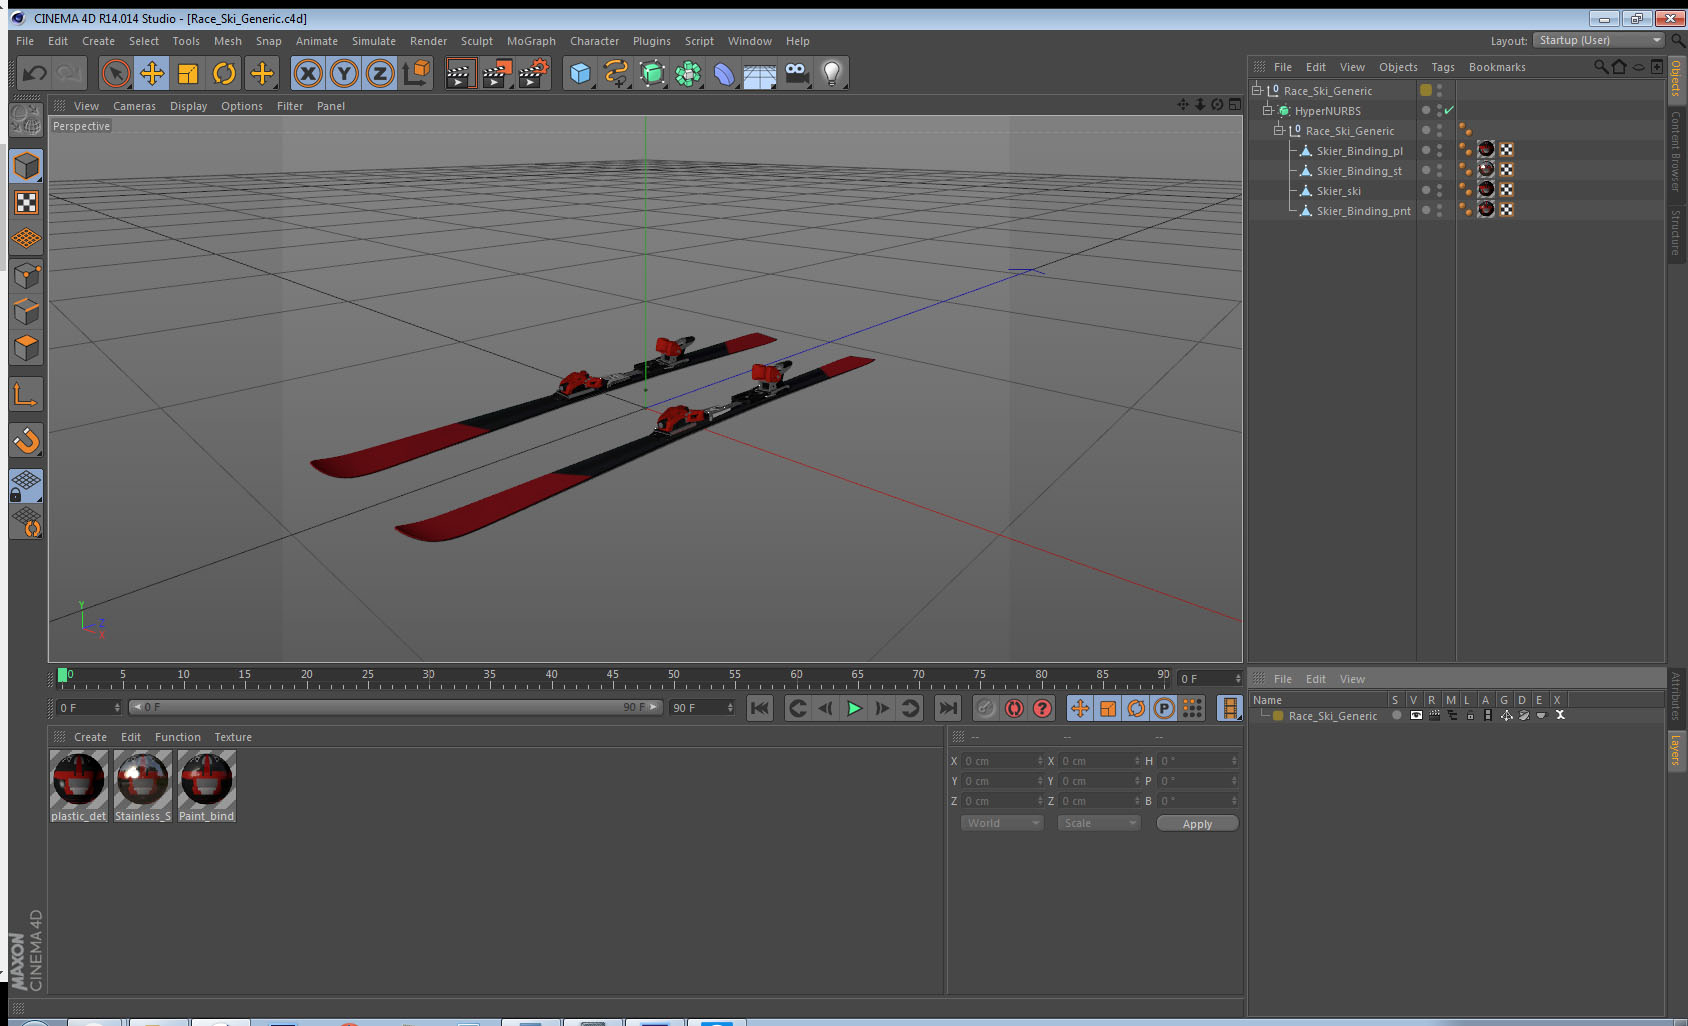
Task: Add a Cube primitive object
Action: 580,73
